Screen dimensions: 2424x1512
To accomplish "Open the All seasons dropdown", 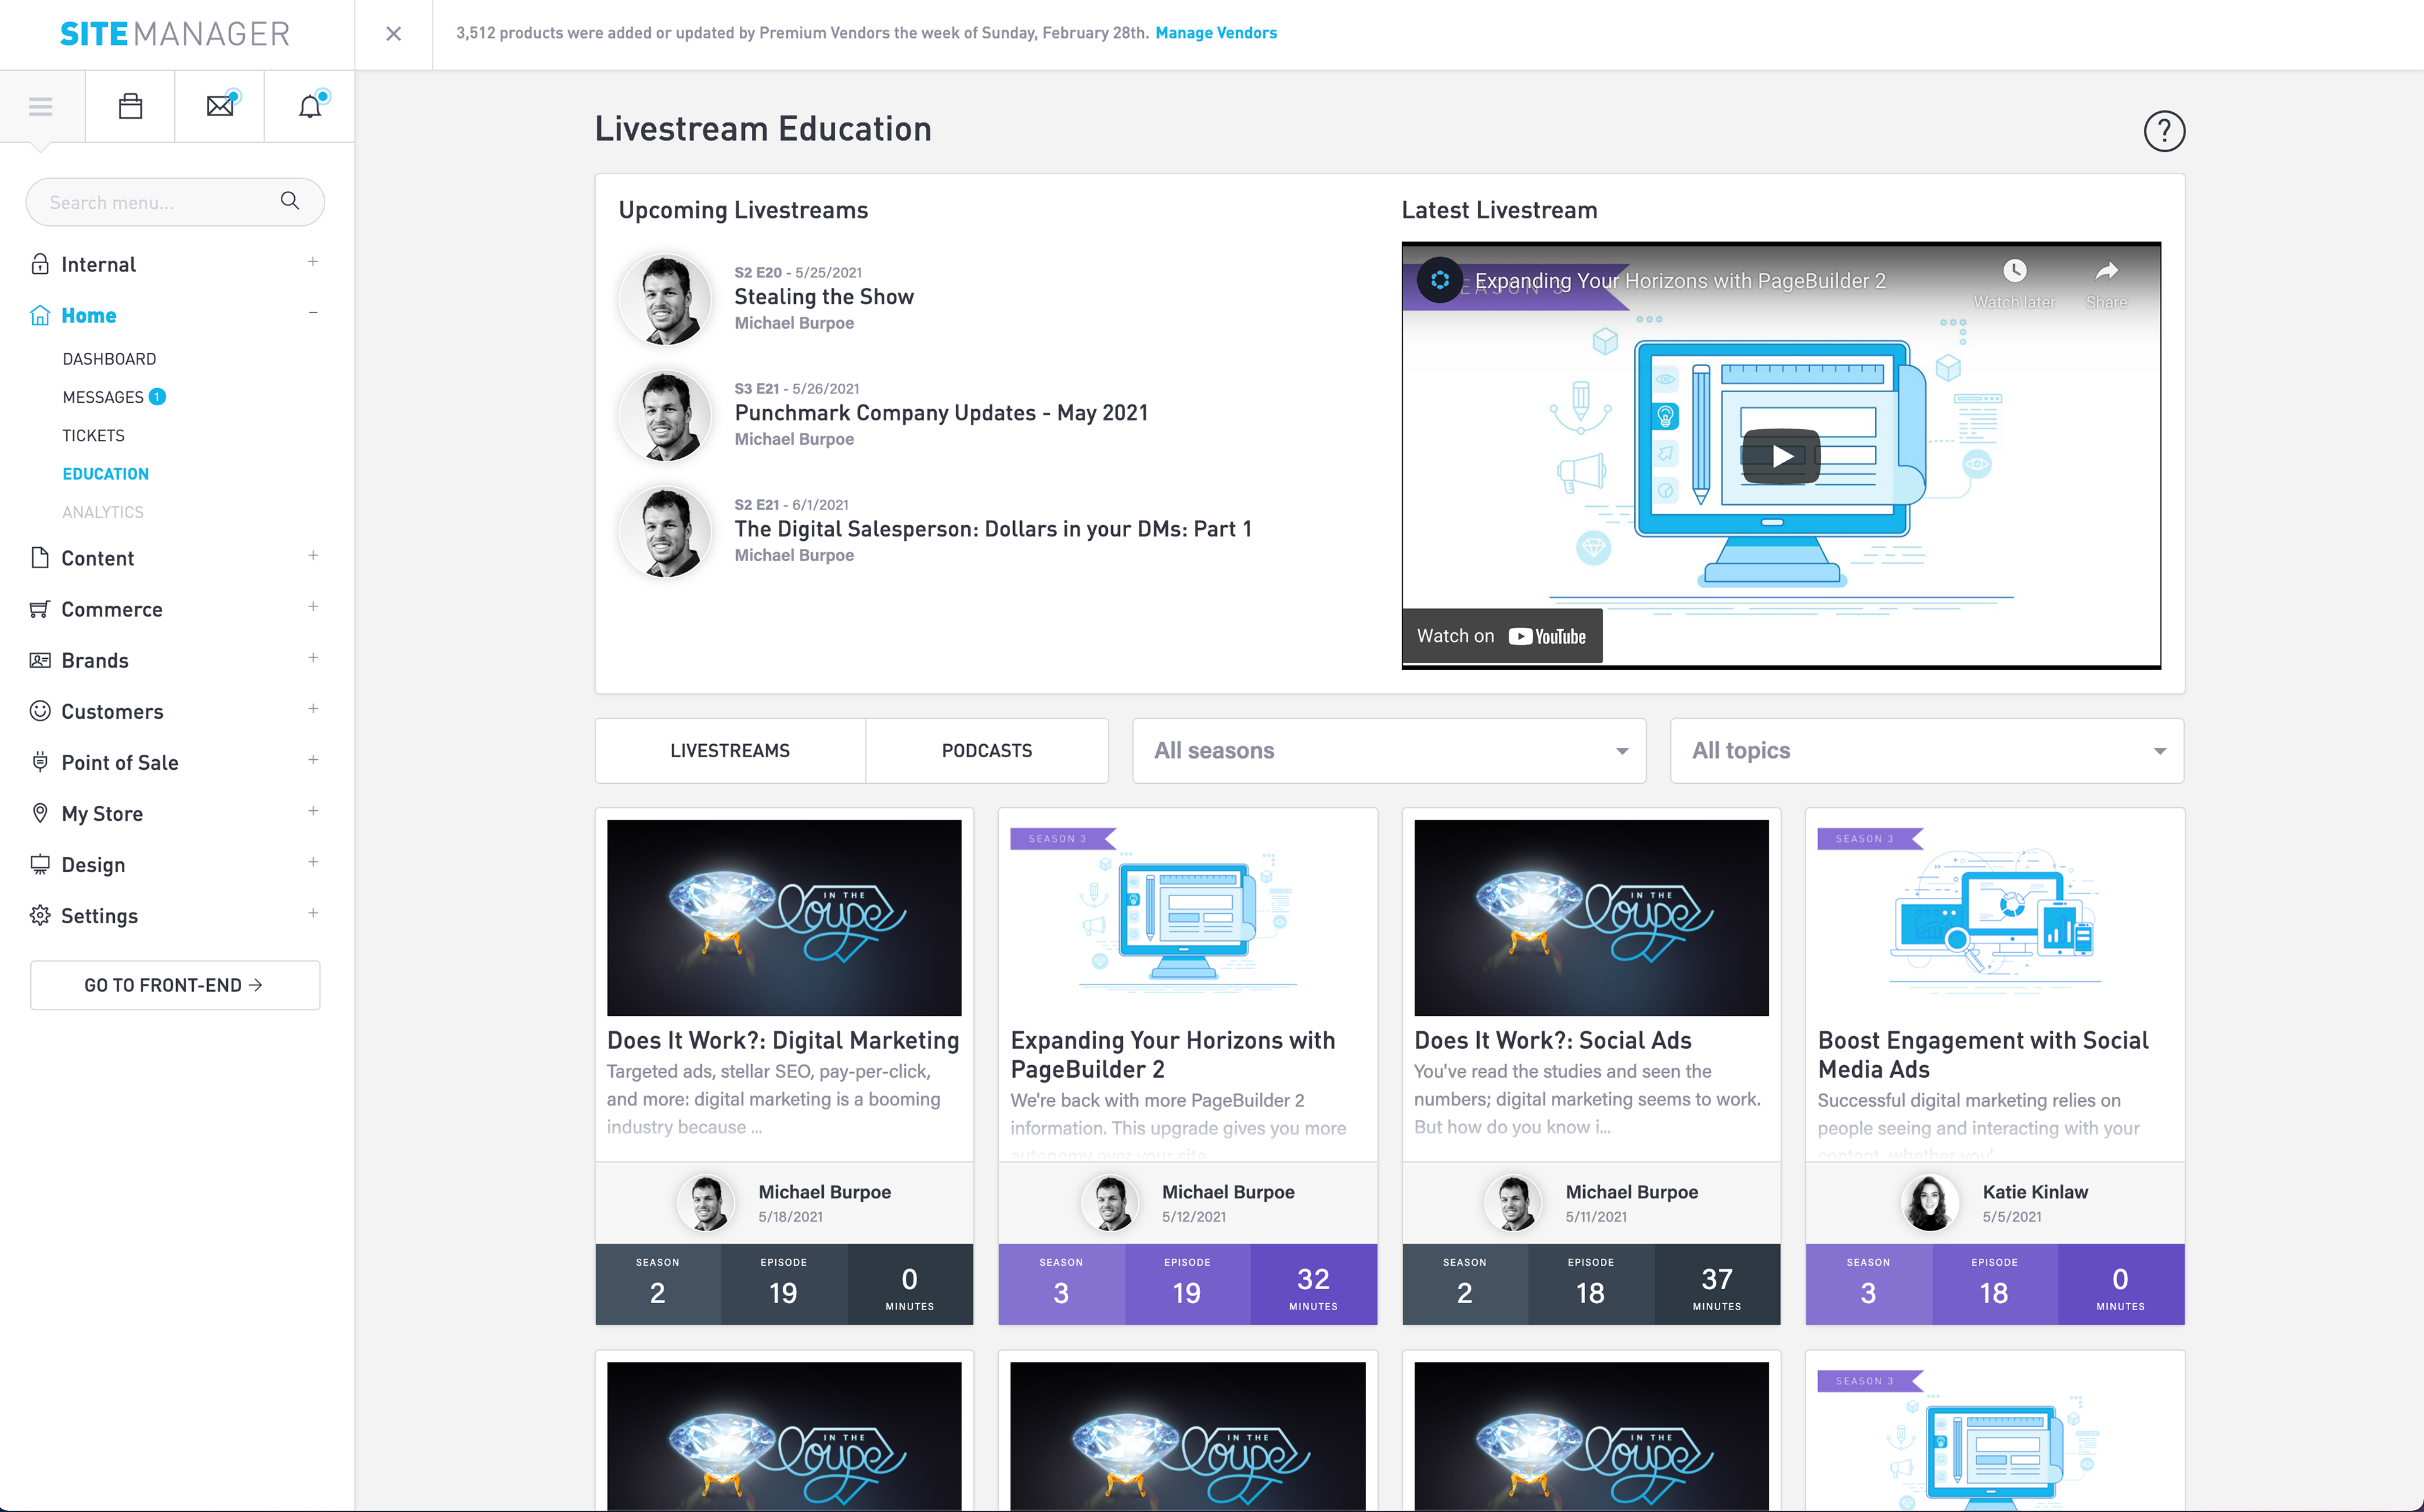I will (x=1389, y=751).
